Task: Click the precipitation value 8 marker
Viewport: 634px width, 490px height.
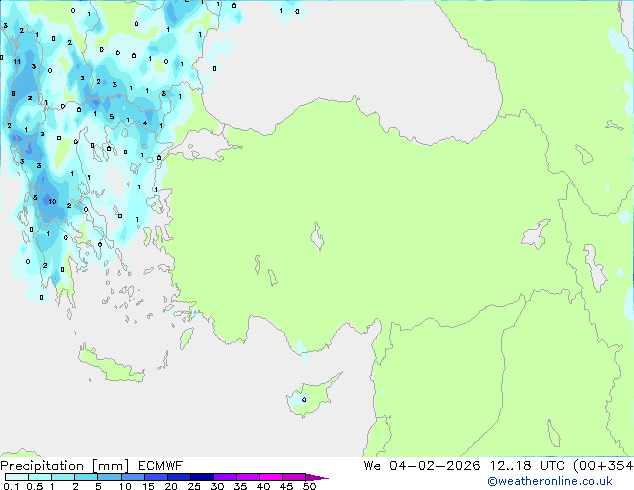Action: 13,94
